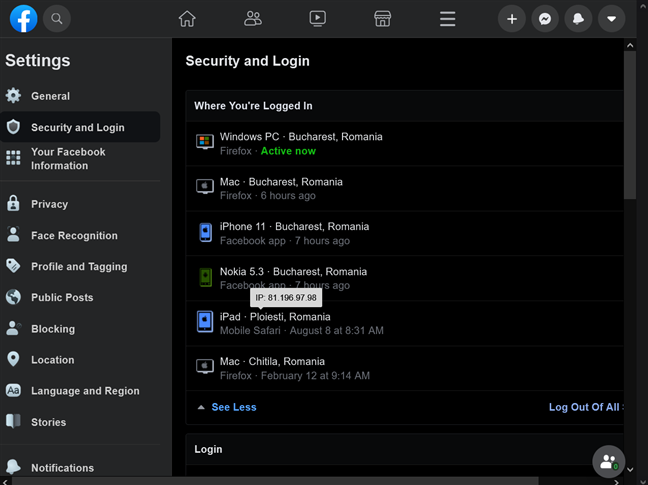Click the Blocking person icon
The image size is (648, 485).
point(14,328)
